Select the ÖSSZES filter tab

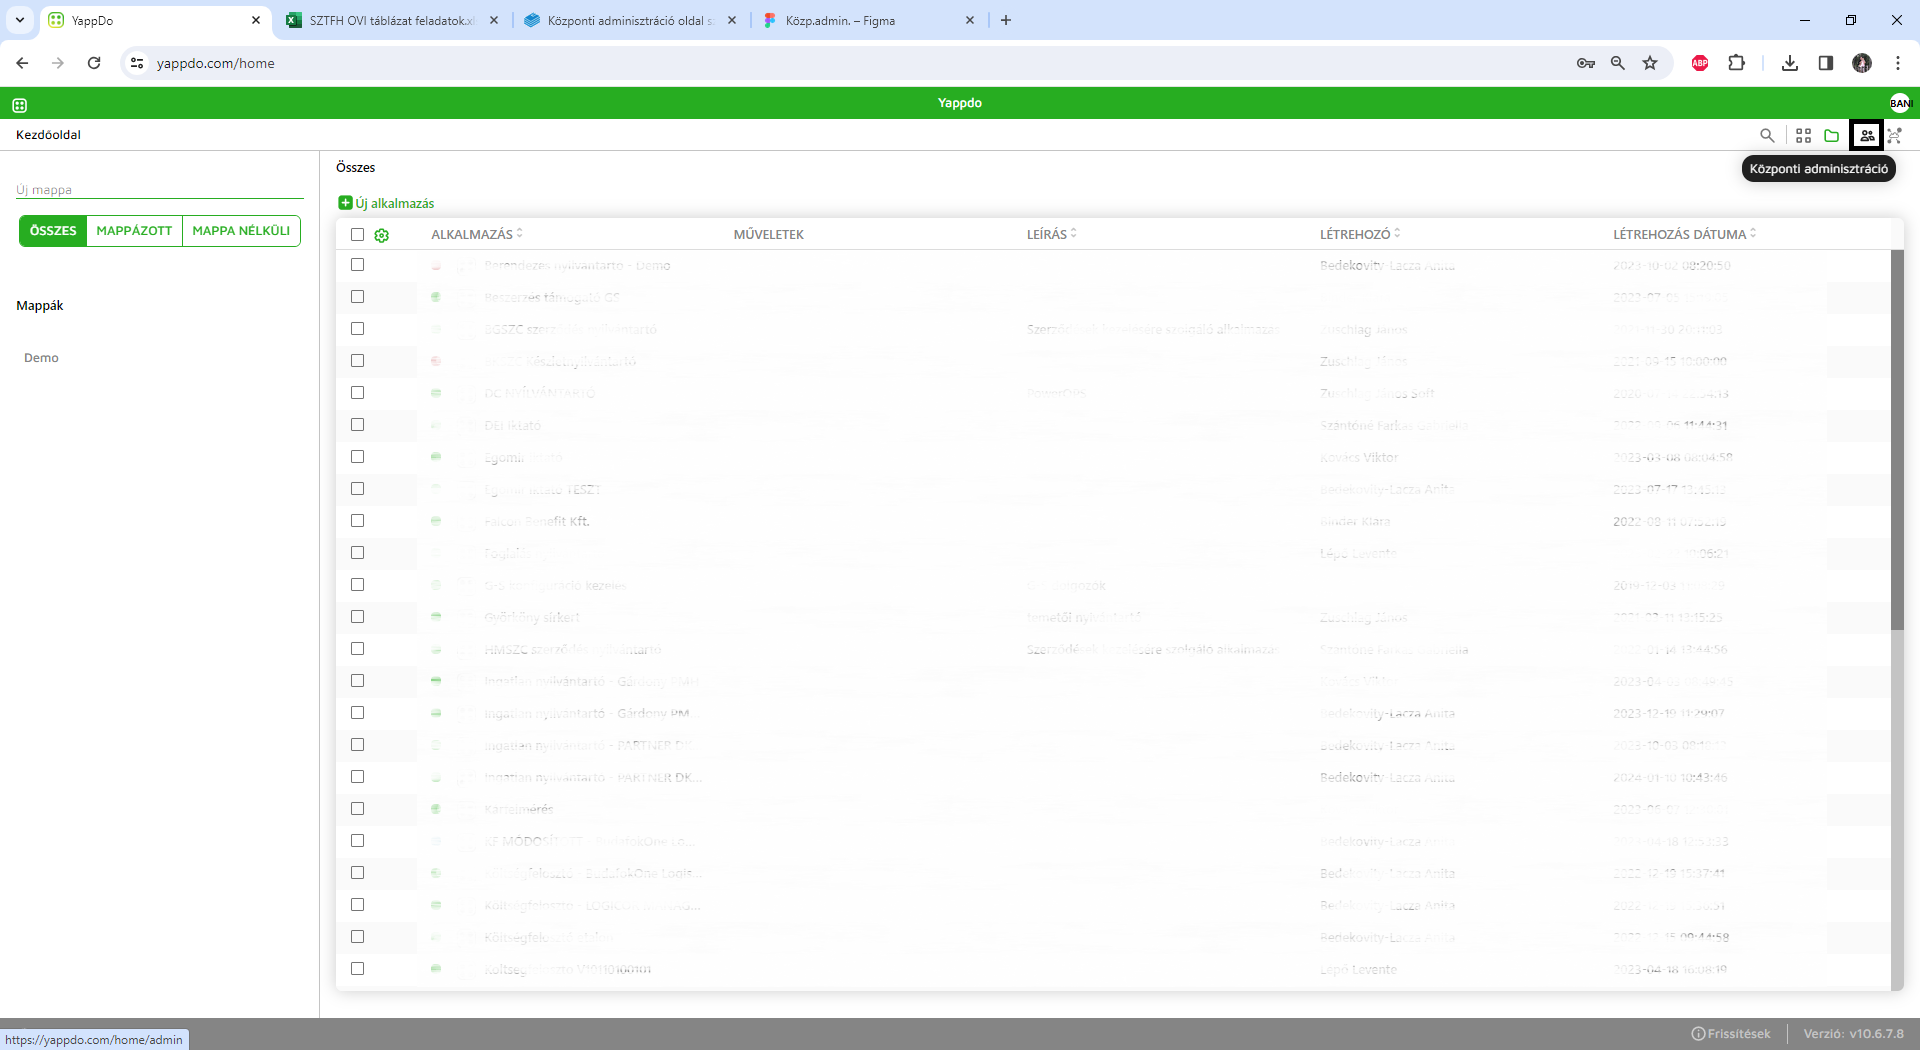pyautogui.click(x=53, y=231)
